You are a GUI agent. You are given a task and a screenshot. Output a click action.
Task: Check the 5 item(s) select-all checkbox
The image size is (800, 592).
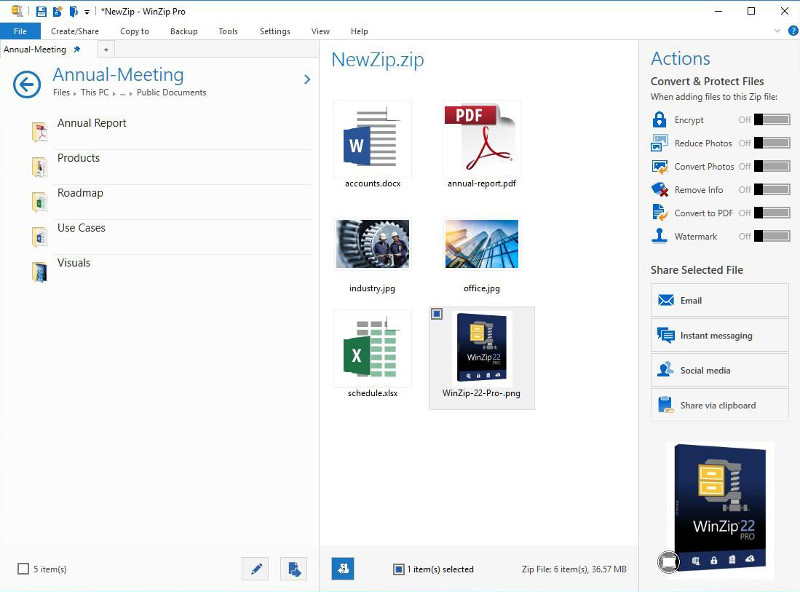click(x=23, y=569)
